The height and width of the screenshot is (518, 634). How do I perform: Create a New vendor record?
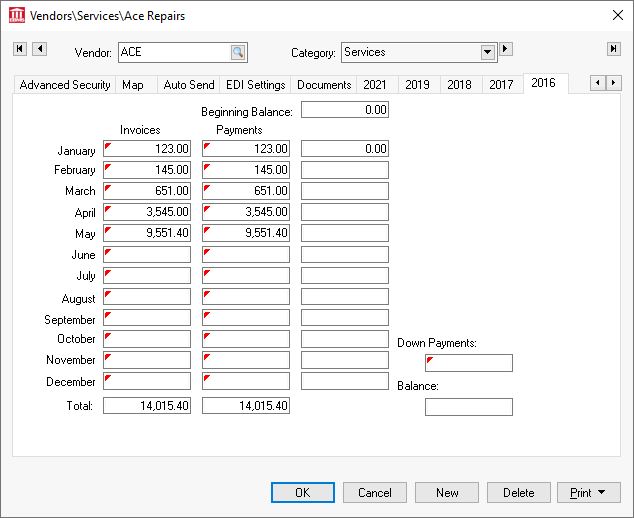click(x=447, y=493)
